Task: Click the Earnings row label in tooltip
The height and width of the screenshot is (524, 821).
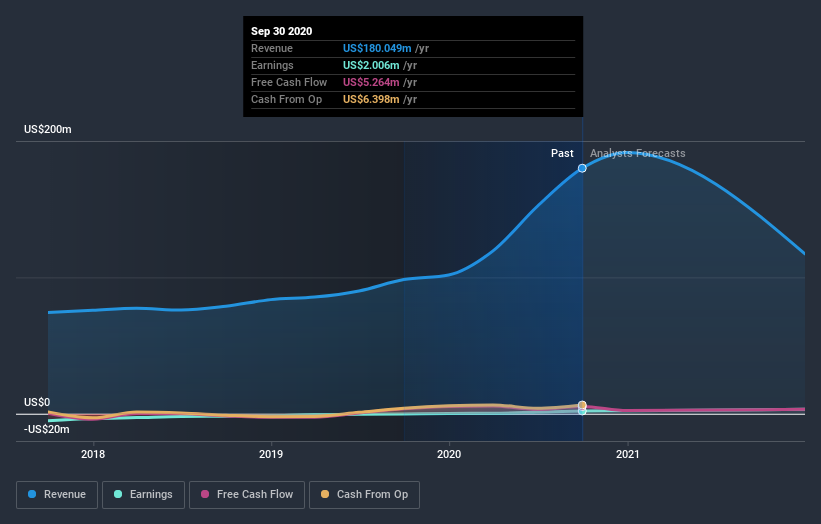Action: click(x=272, y=65)
